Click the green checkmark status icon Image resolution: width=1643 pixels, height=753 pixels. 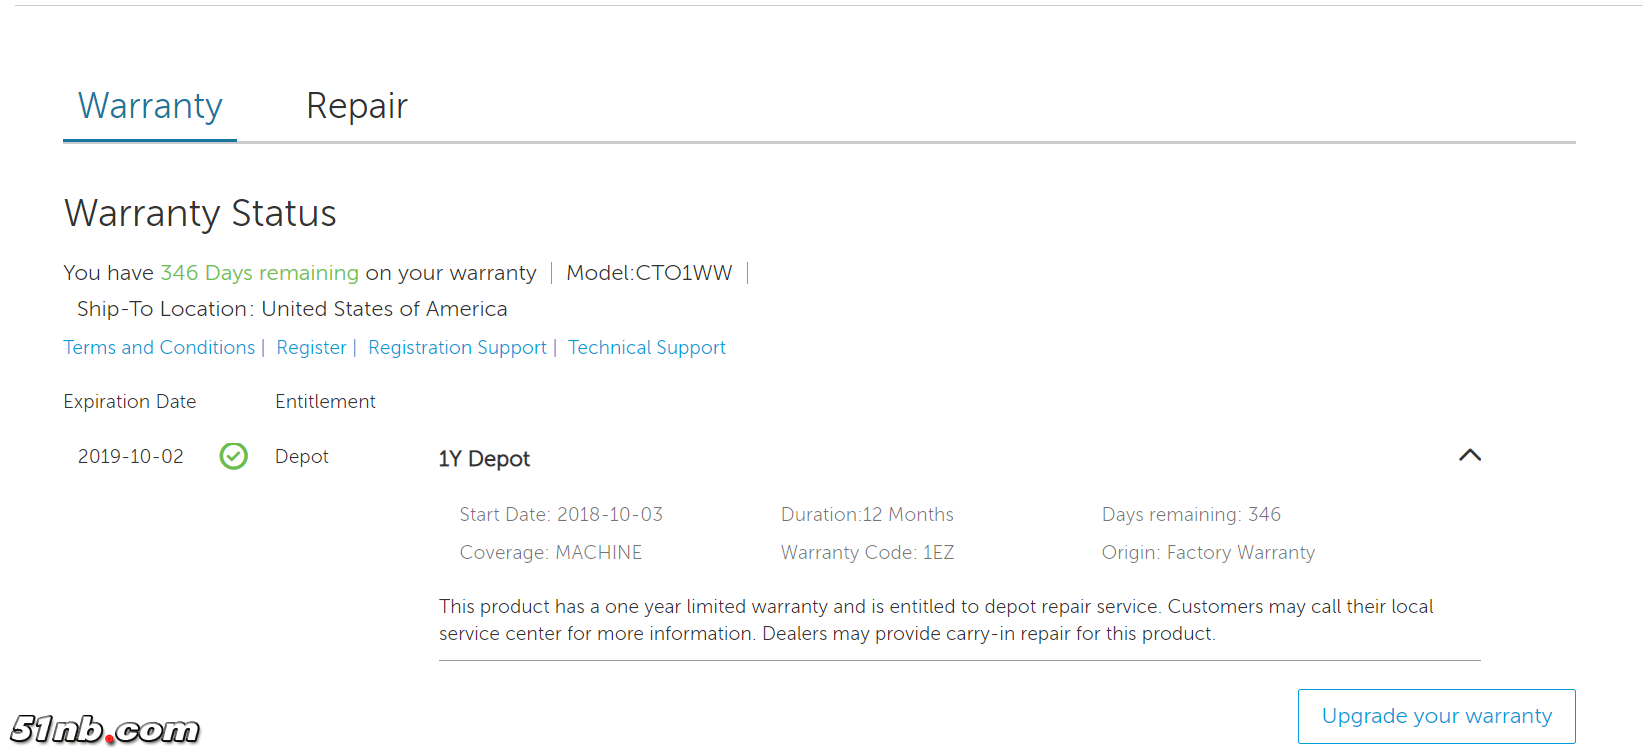click(233, 456)
